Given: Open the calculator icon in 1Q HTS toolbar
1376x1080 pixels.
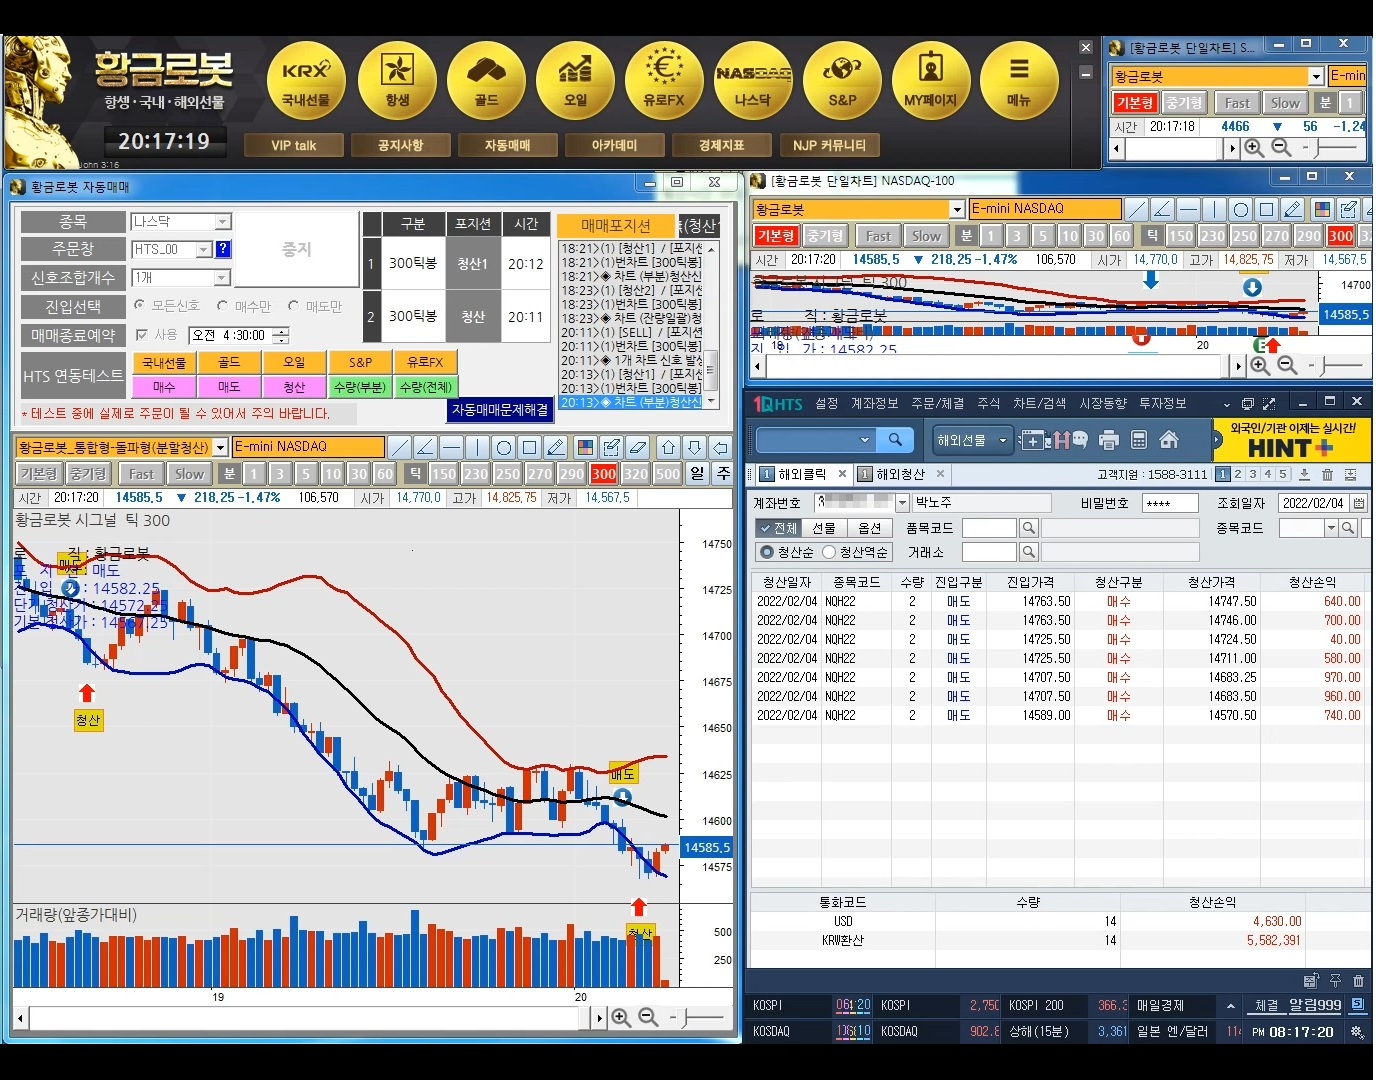Looking at the screenshot, I should pyautogui.click(x=1138, y=440).
